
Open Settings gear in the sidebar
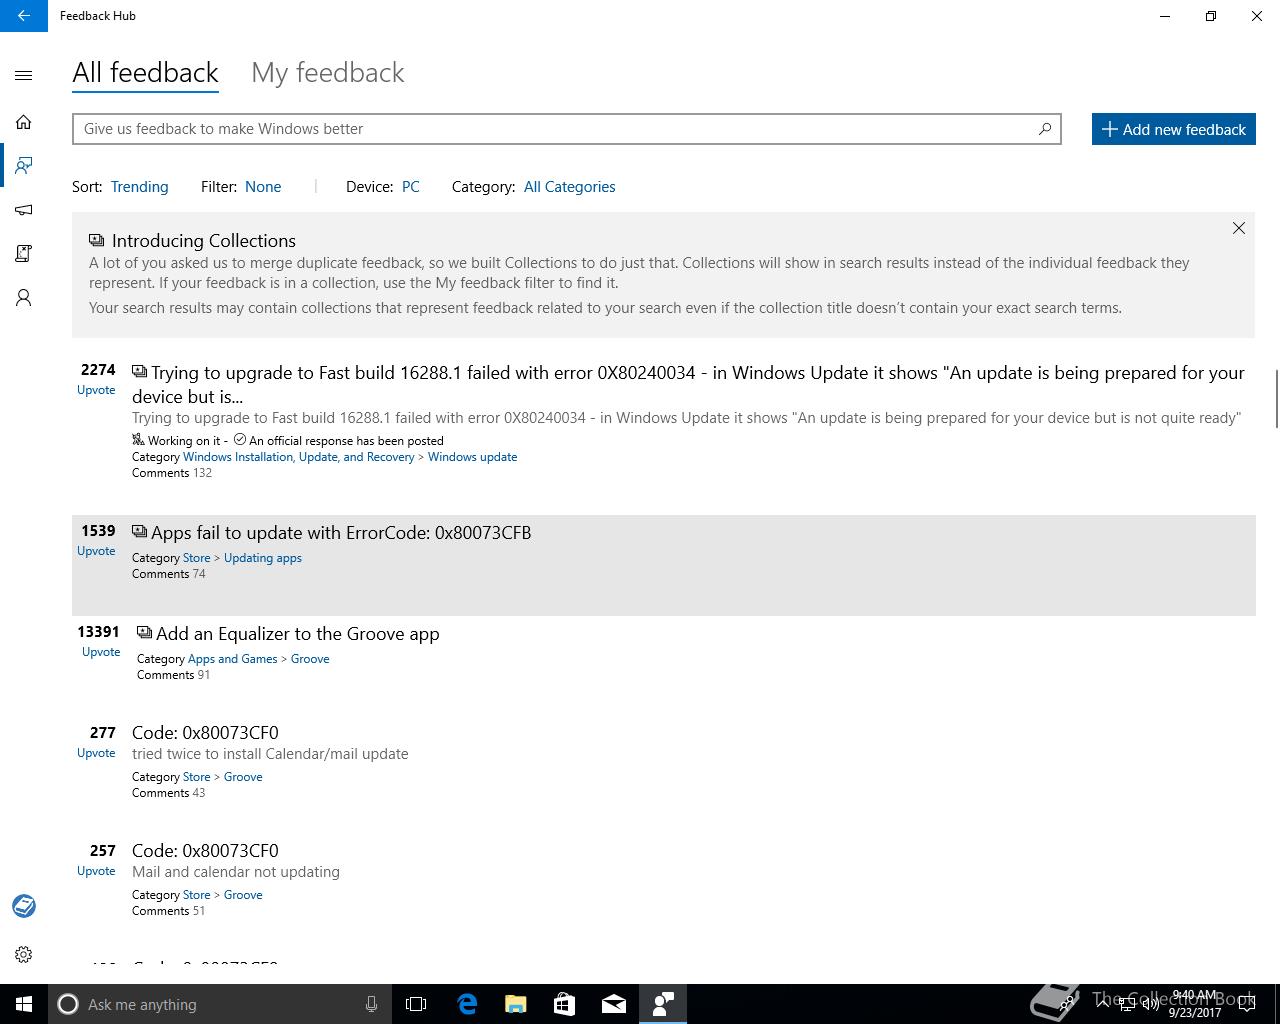point(24,954)
